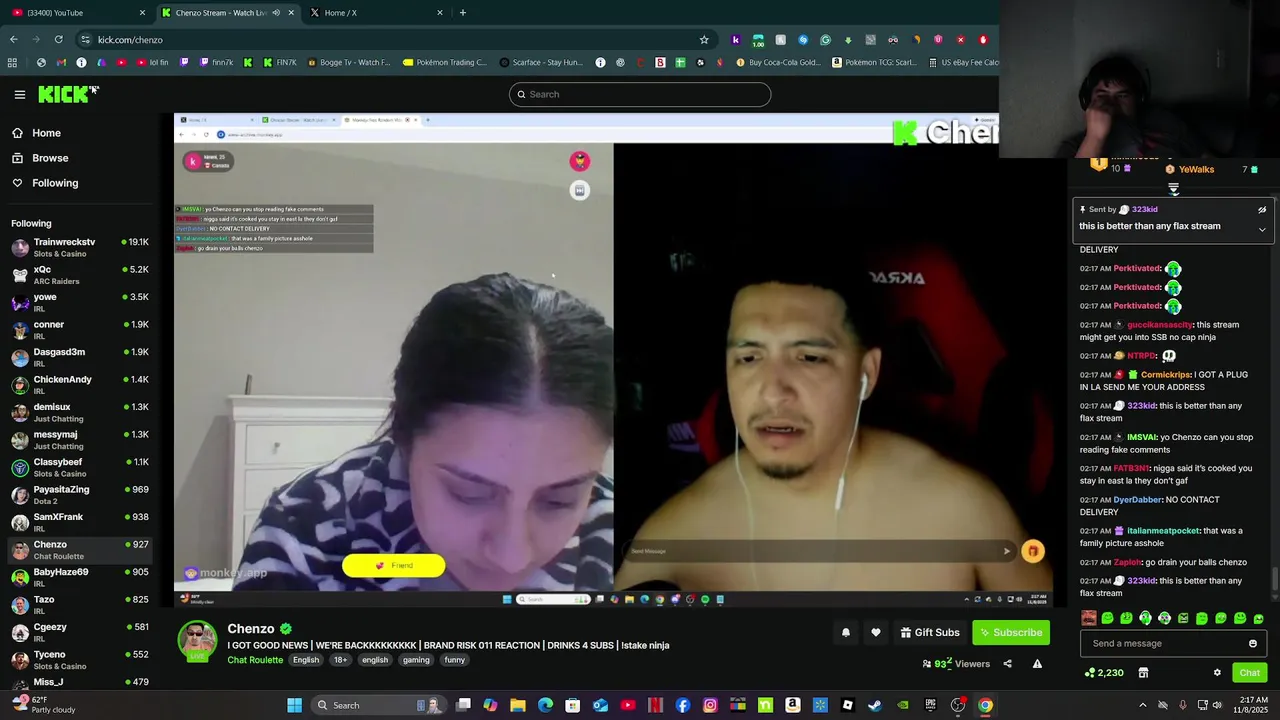Click the gaming tag

pyautogui.click(x=416, y=660)
